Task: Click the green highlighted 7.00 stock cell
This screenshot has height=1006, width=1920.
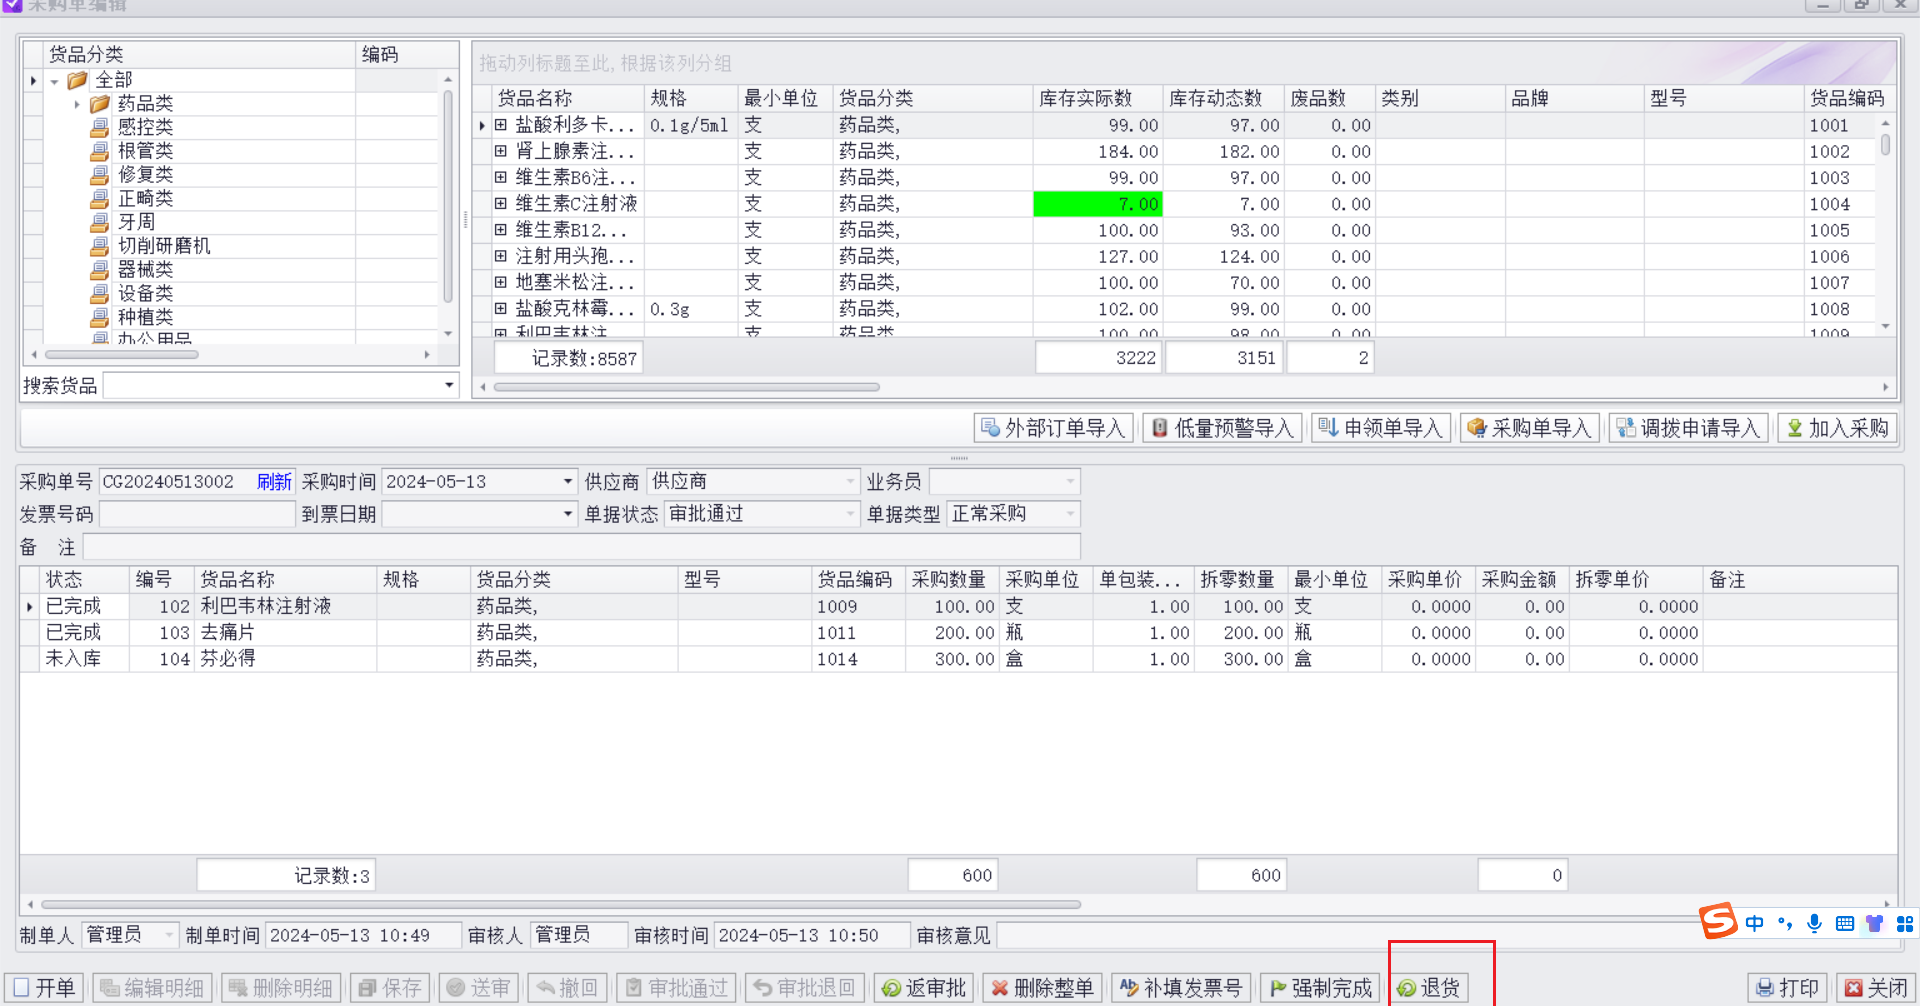Action: point(1097,204)
